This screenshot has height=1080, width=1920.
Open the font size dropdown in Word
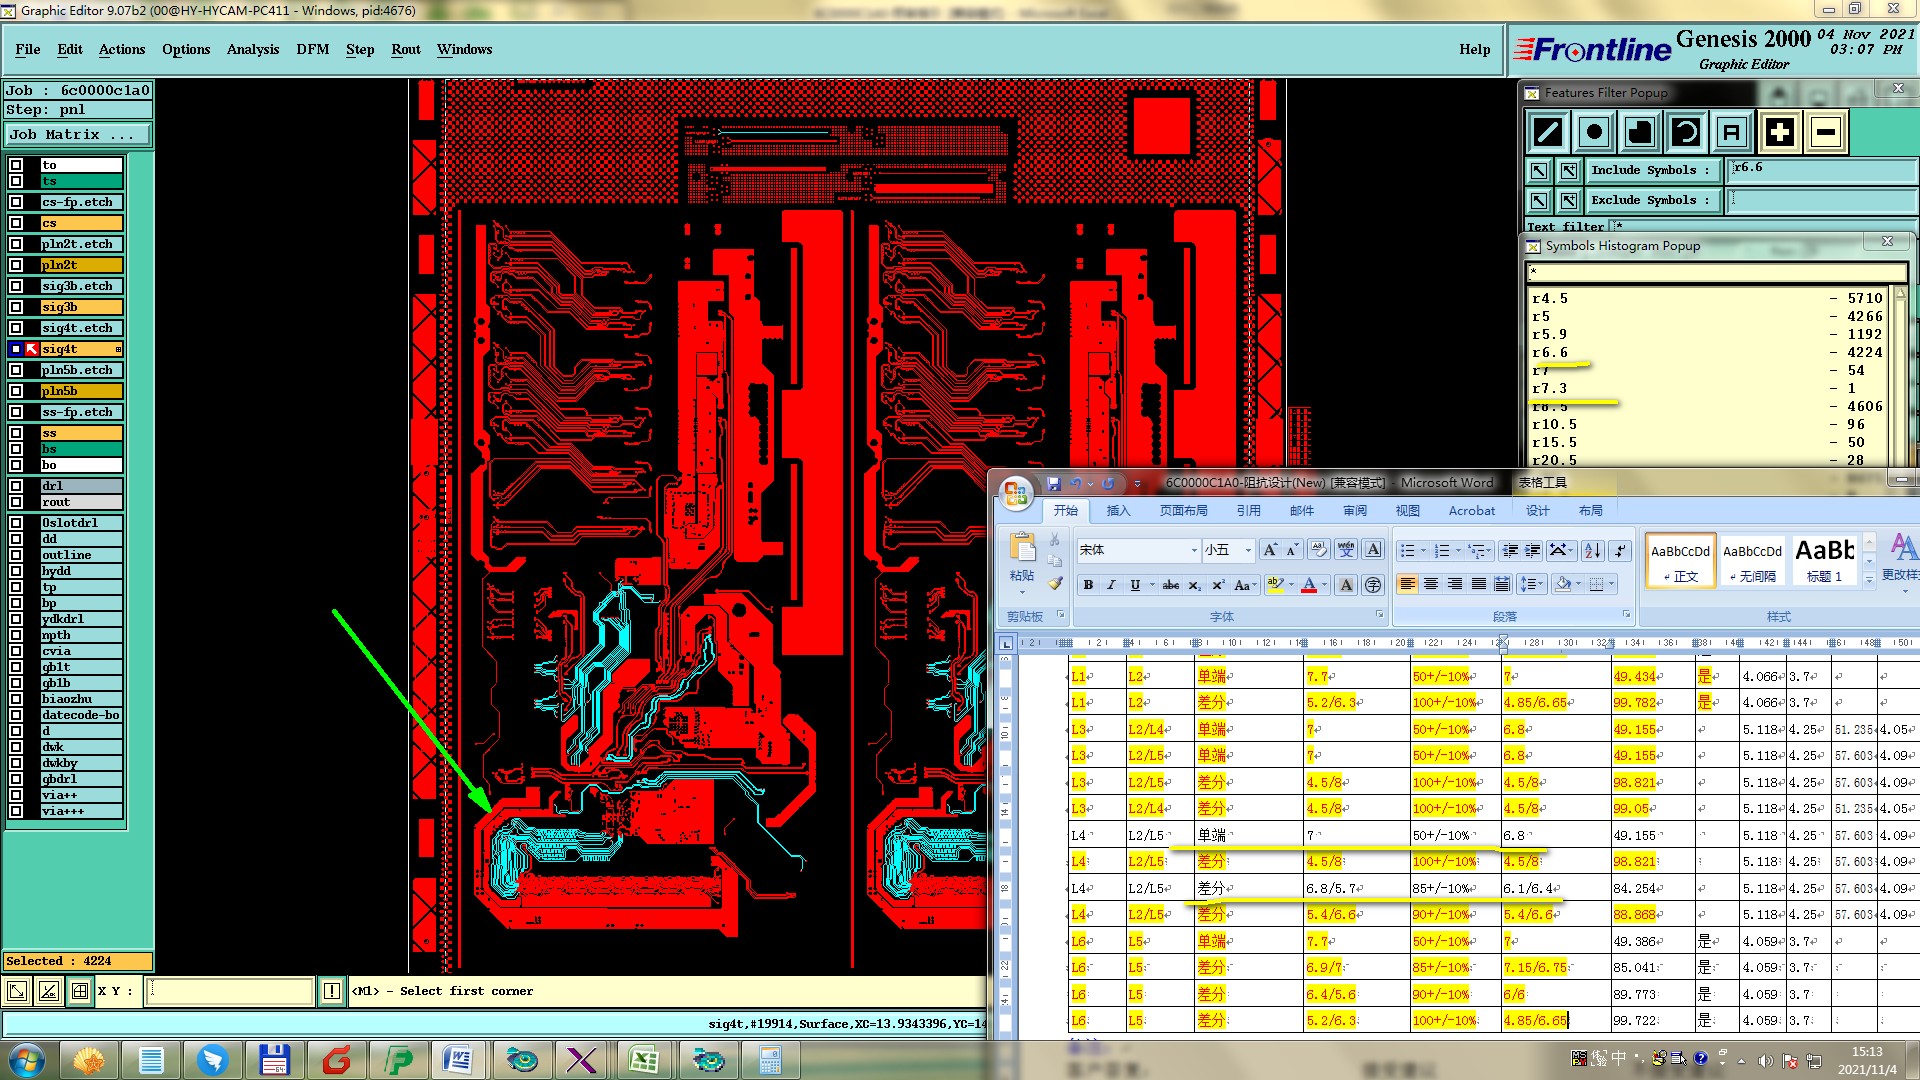click(1248, 550)
